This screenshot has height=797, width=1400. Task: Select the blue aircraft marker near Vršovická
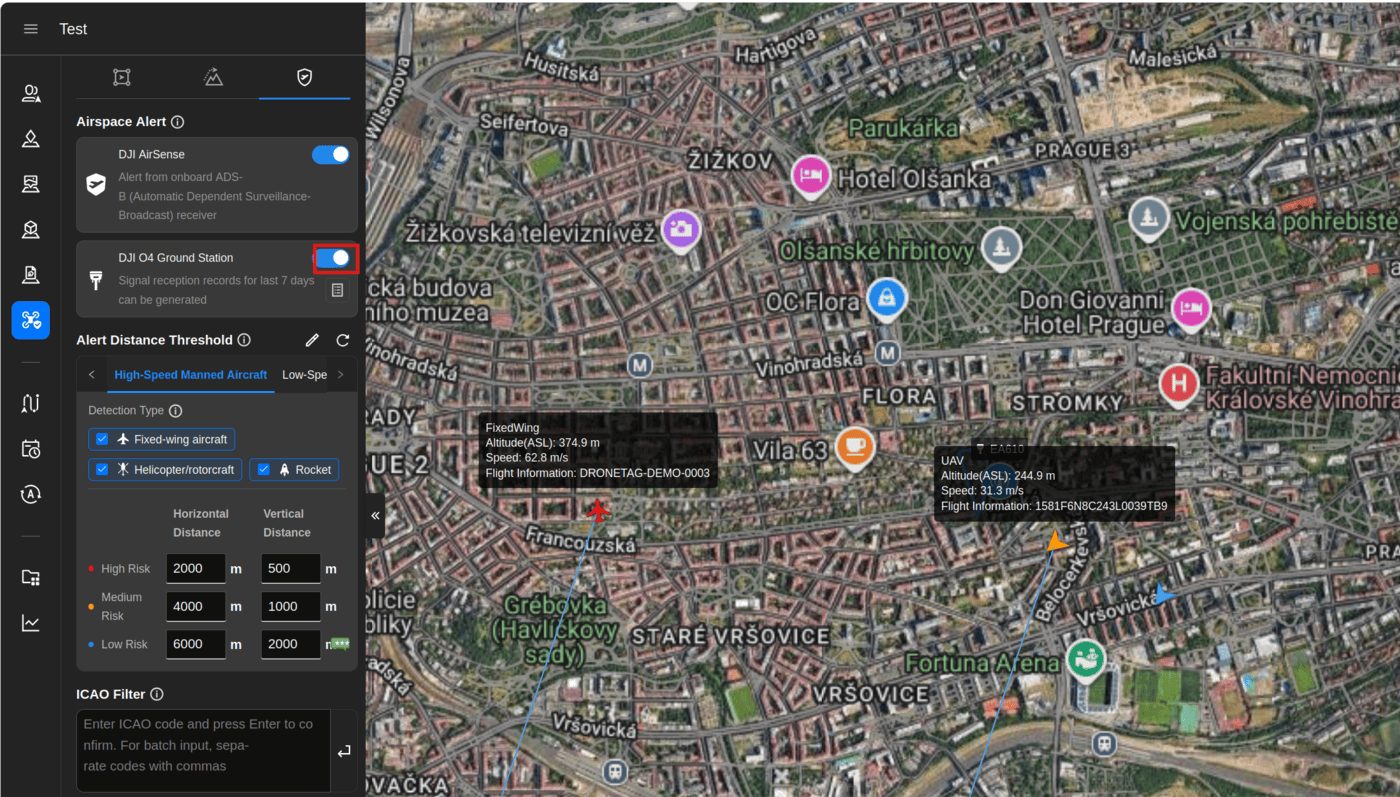click(x=1163, y=594)
